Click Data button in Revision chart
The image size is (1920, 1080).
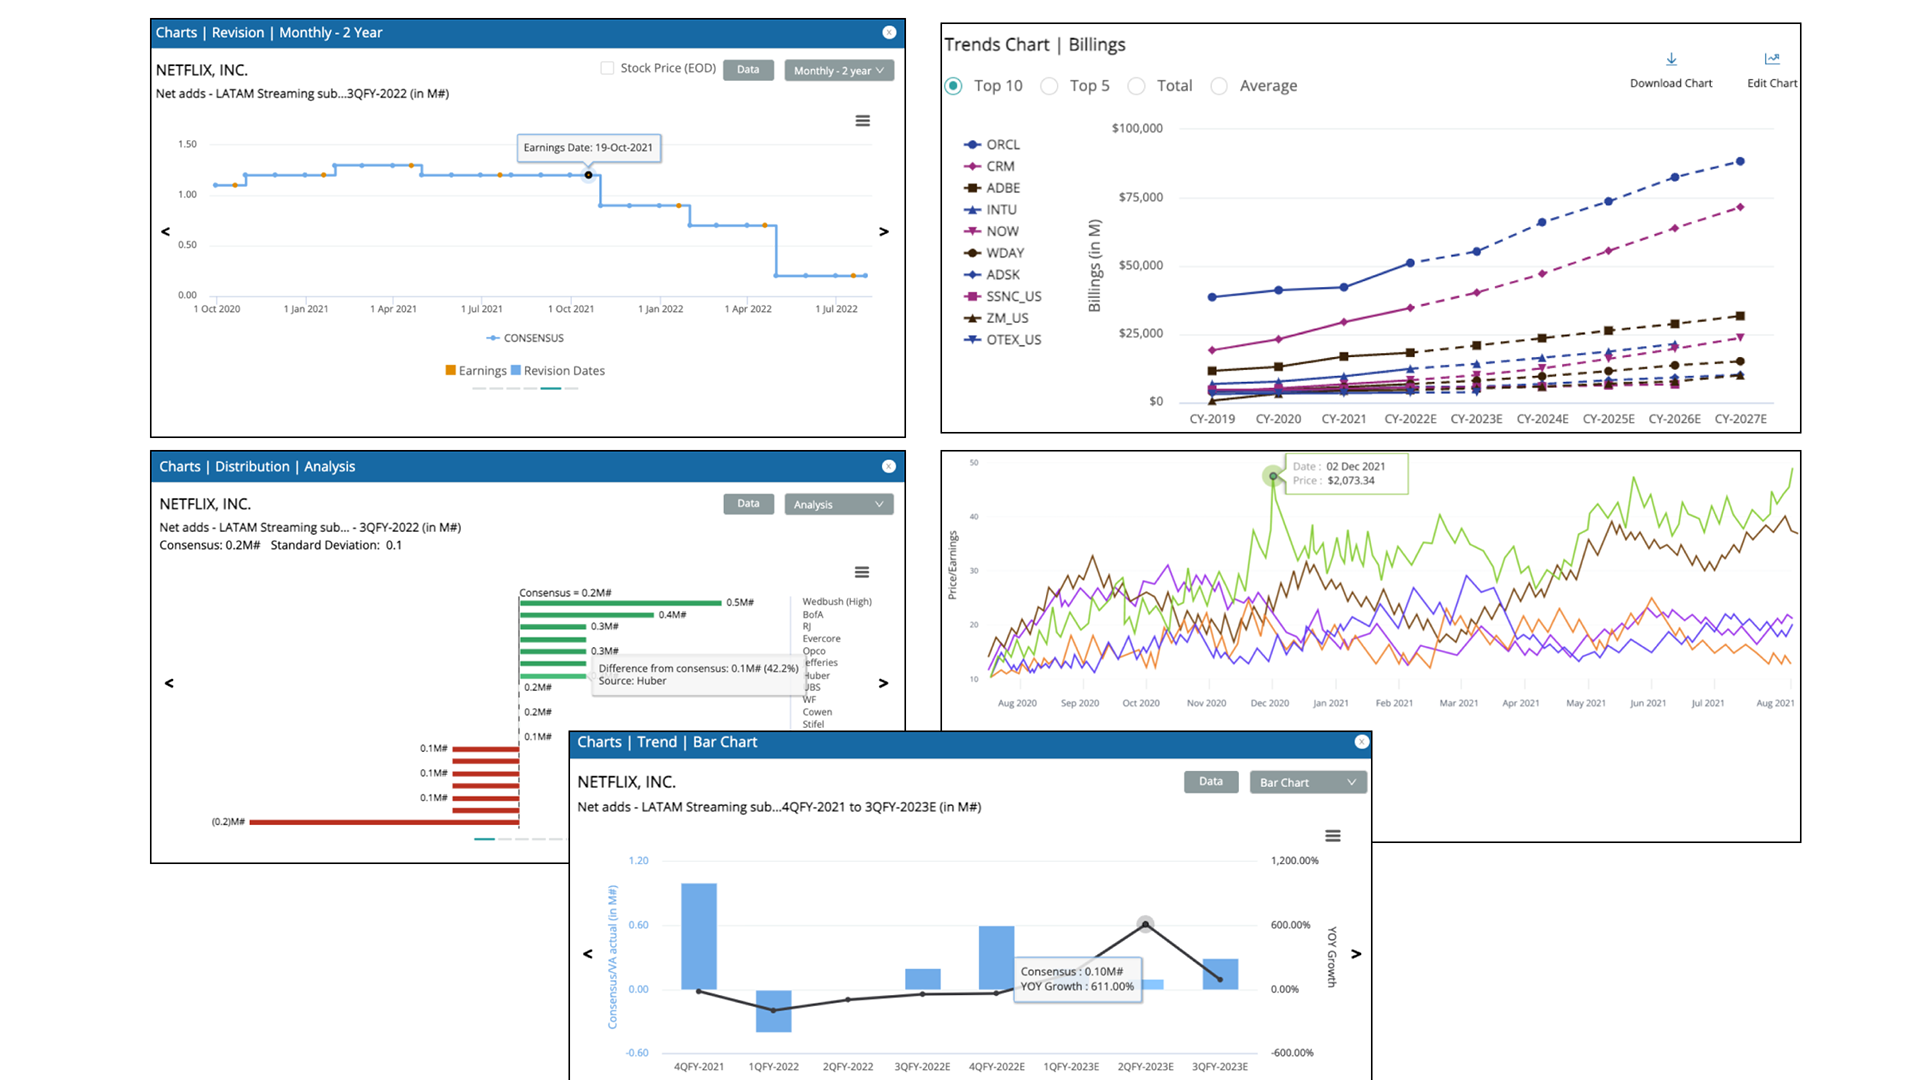tap(748, 70)
